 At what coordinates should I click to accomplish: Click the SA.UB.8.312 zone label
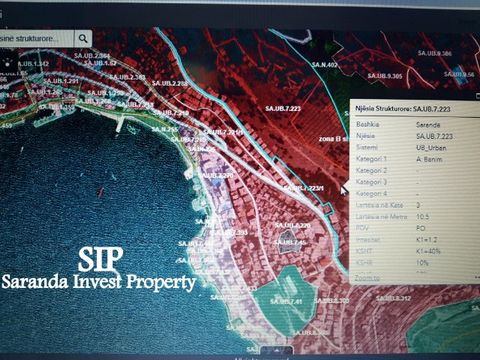(x=394, y=298)
